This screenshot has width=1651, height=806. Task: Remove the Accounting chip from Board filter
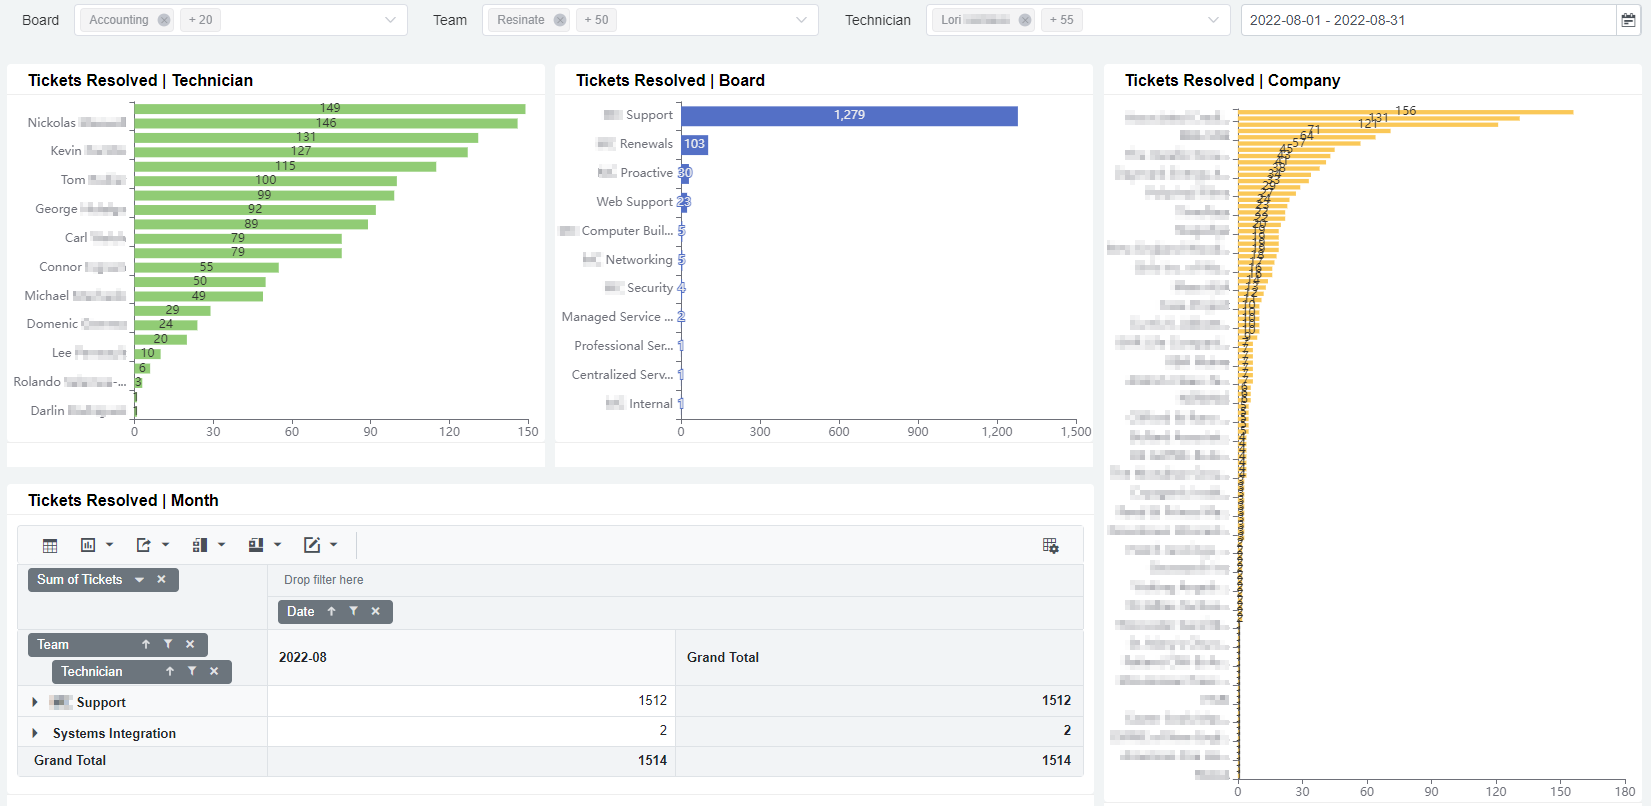point(164,20)
